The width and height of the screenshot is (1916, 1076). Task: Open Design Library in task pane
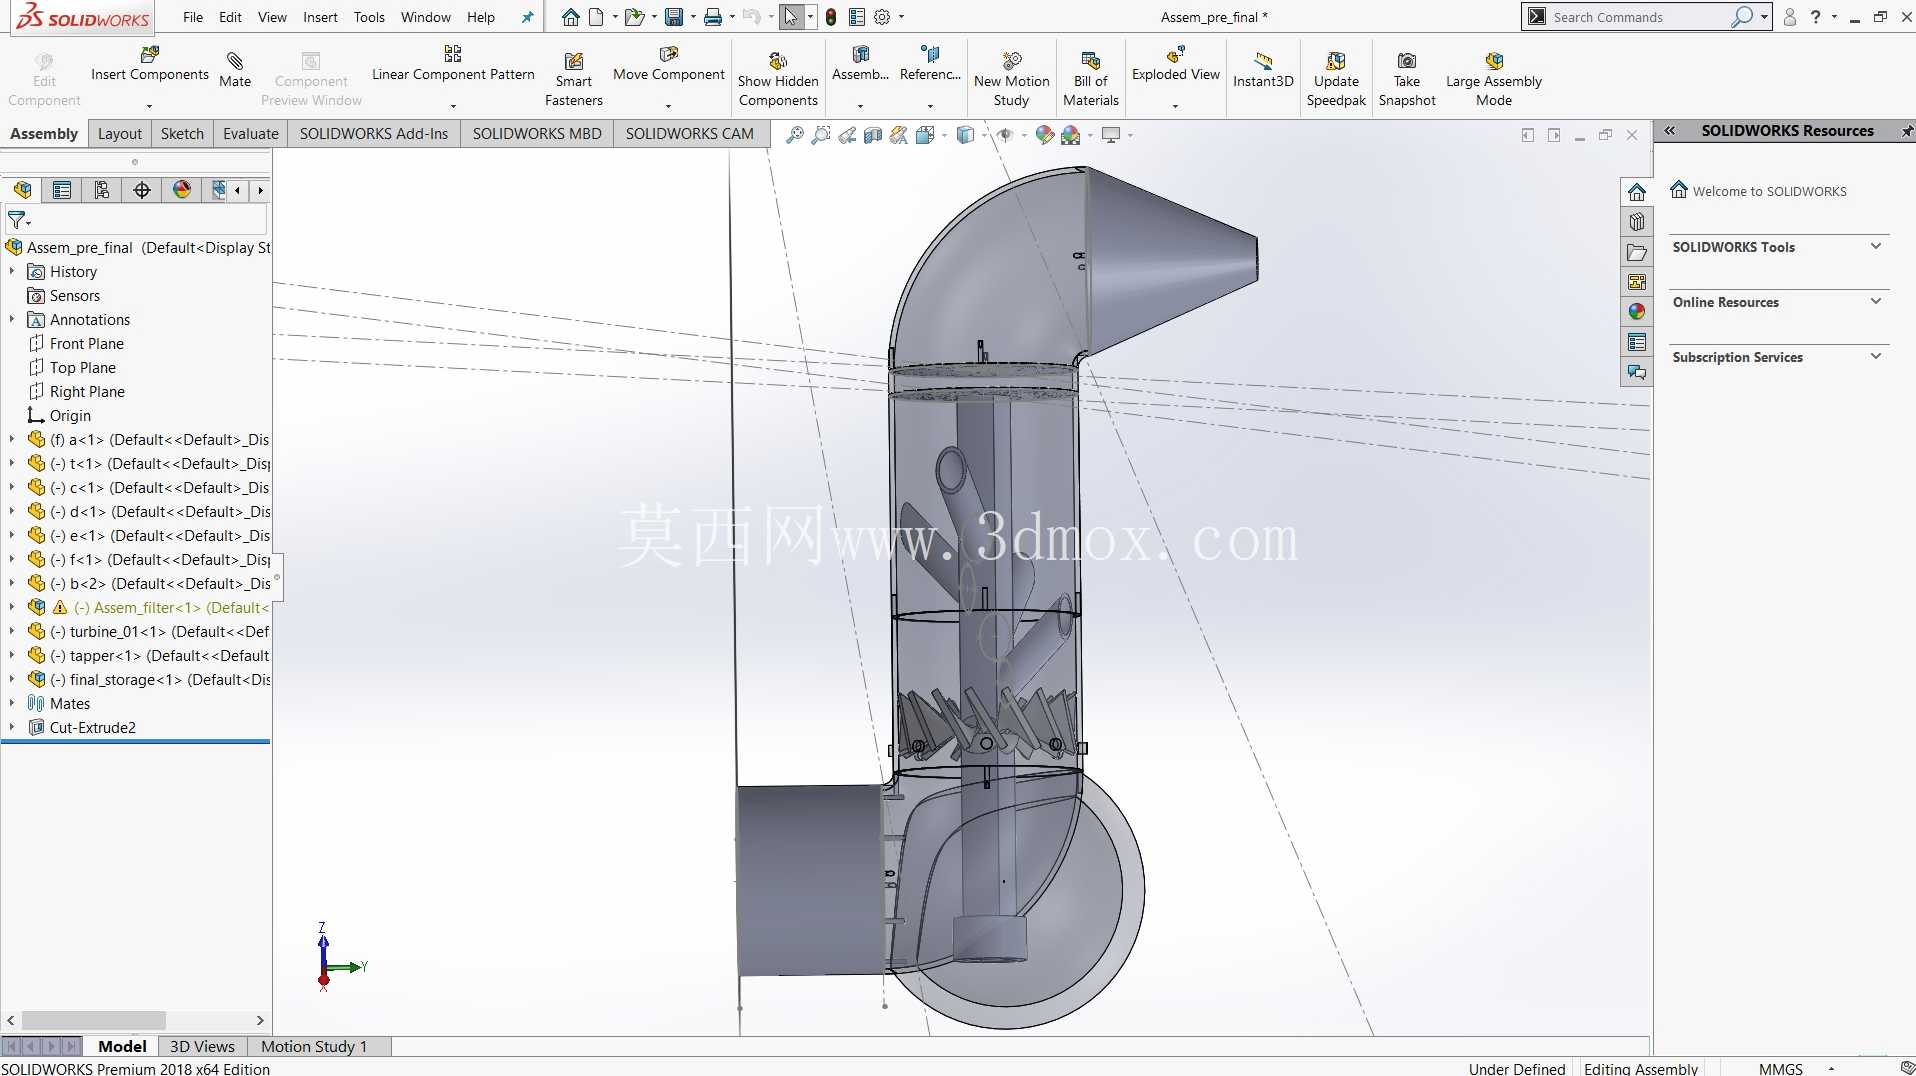1637,222
